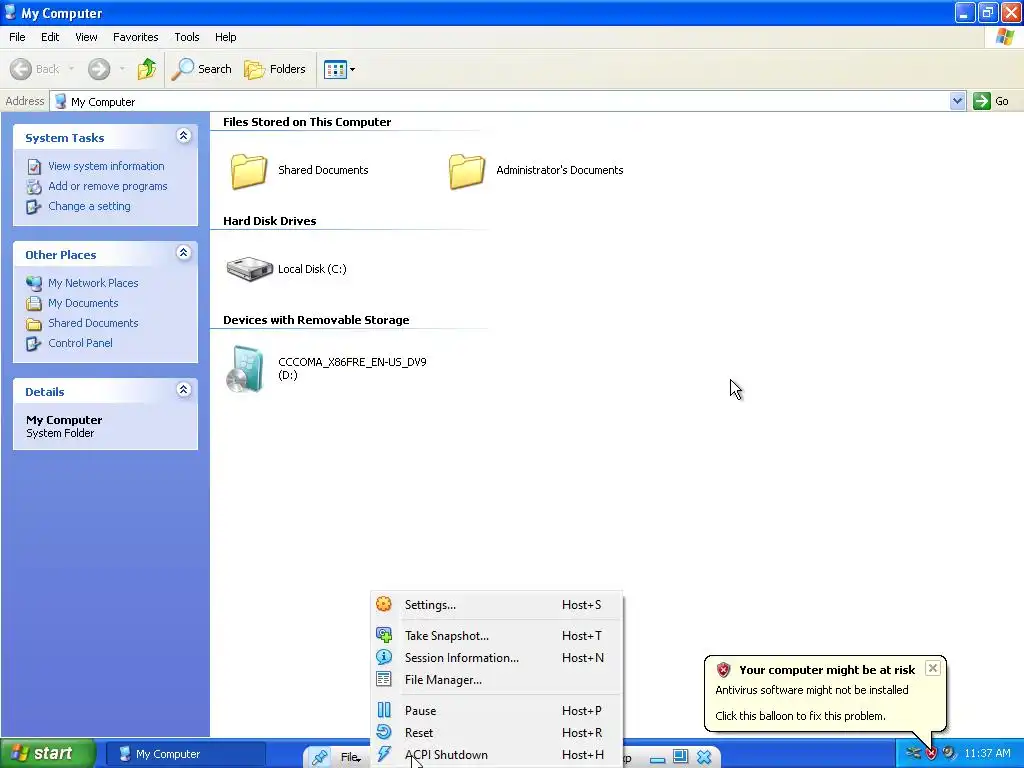The image size is (1024, 768).
Task: Click red security shield tray icon
Action: coord(931,754)
